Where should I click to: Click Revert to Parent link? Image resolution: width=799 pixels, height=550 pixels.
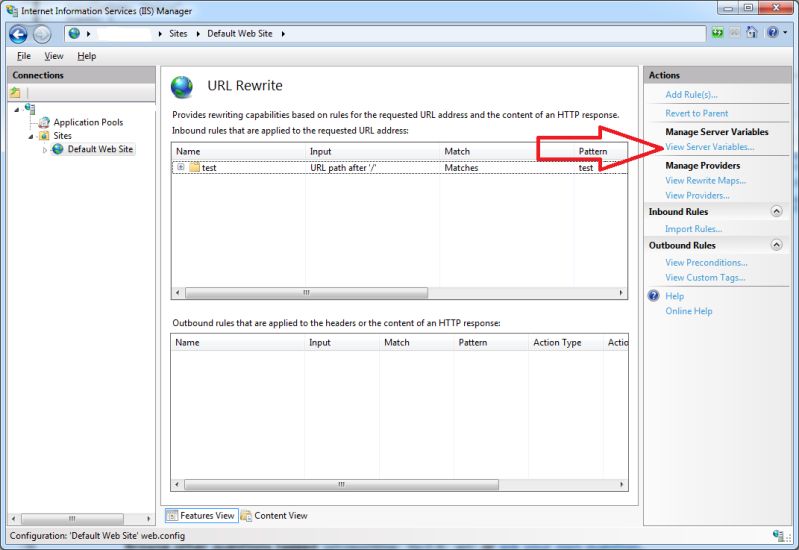(x=697, y=113)
